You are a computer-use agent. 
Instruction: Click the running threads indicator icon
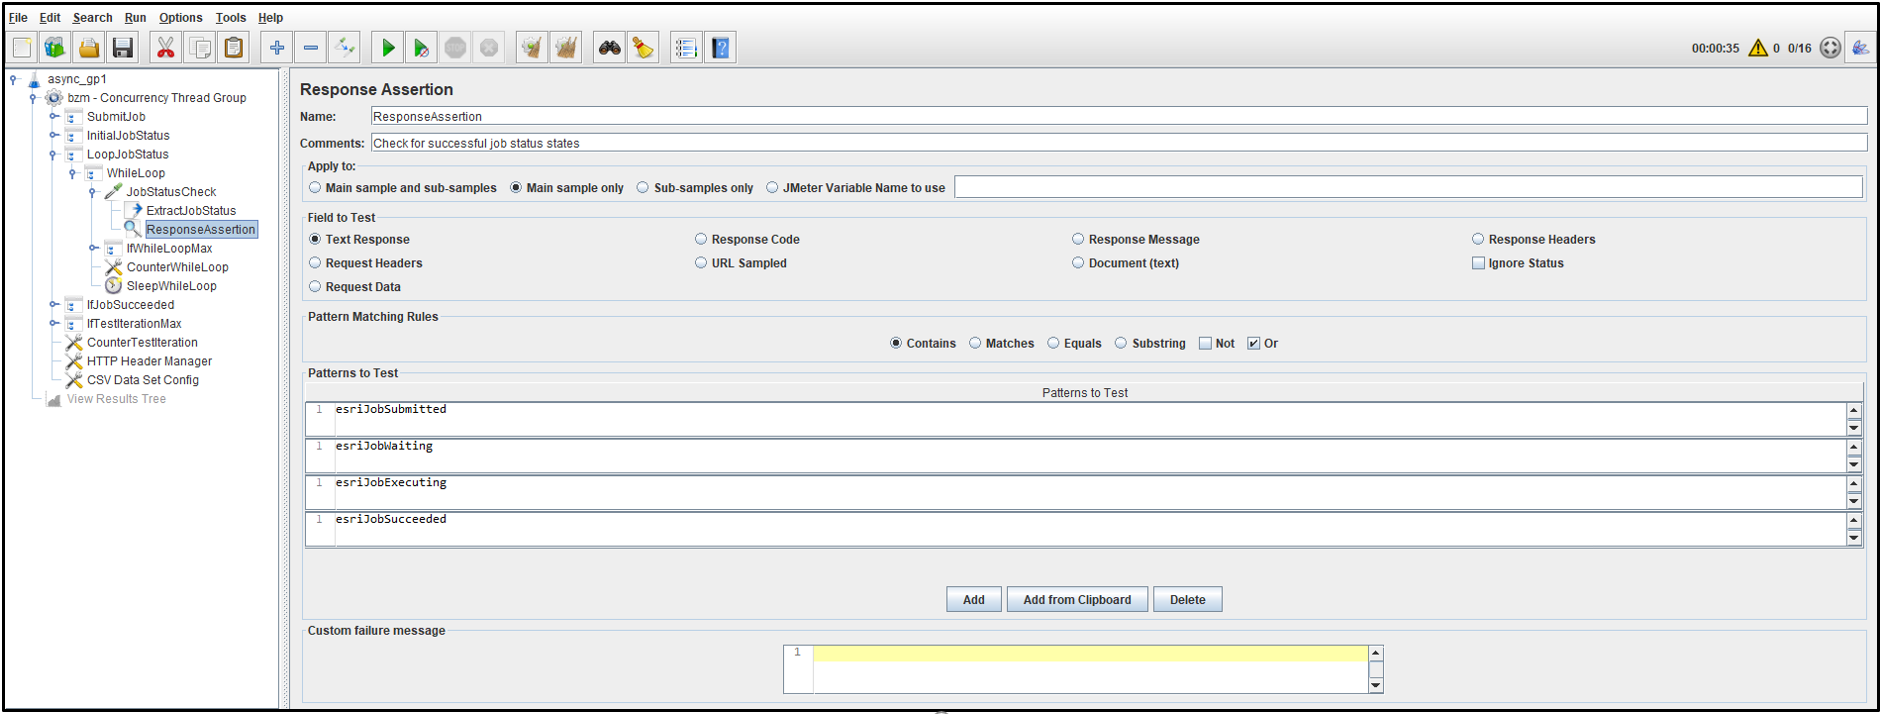click(x=1830, y=47)
